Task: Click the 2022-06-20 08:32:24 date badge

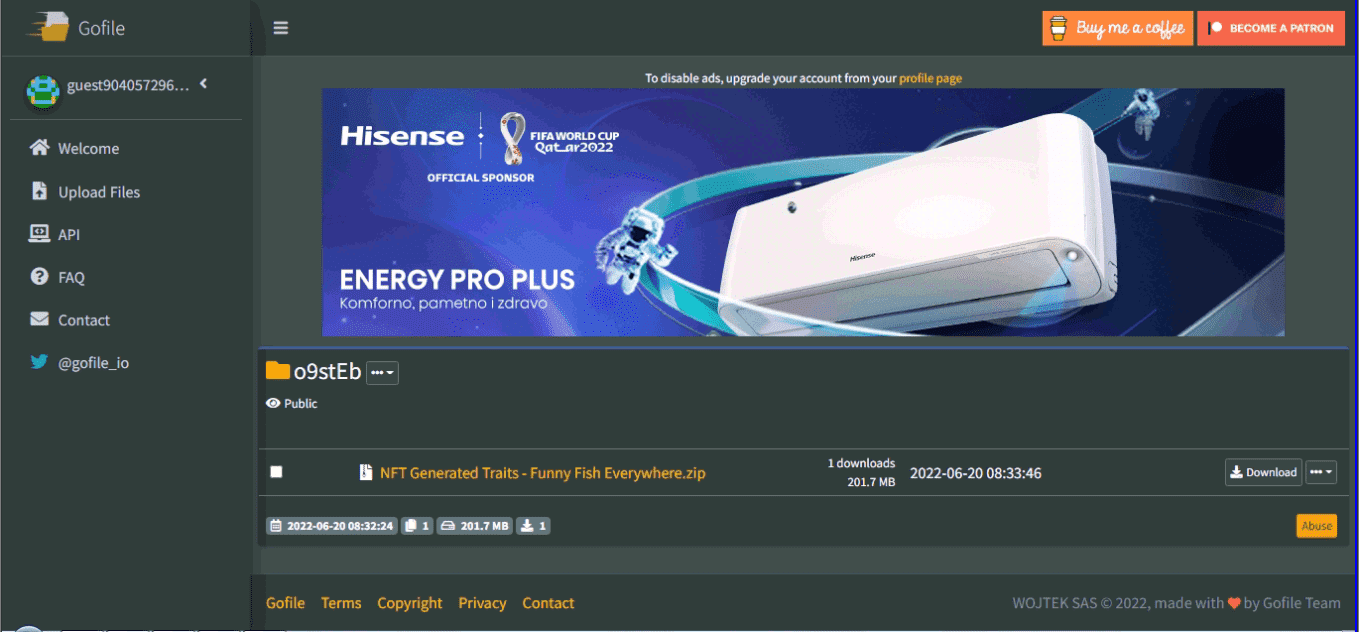Action: point(332,525)
